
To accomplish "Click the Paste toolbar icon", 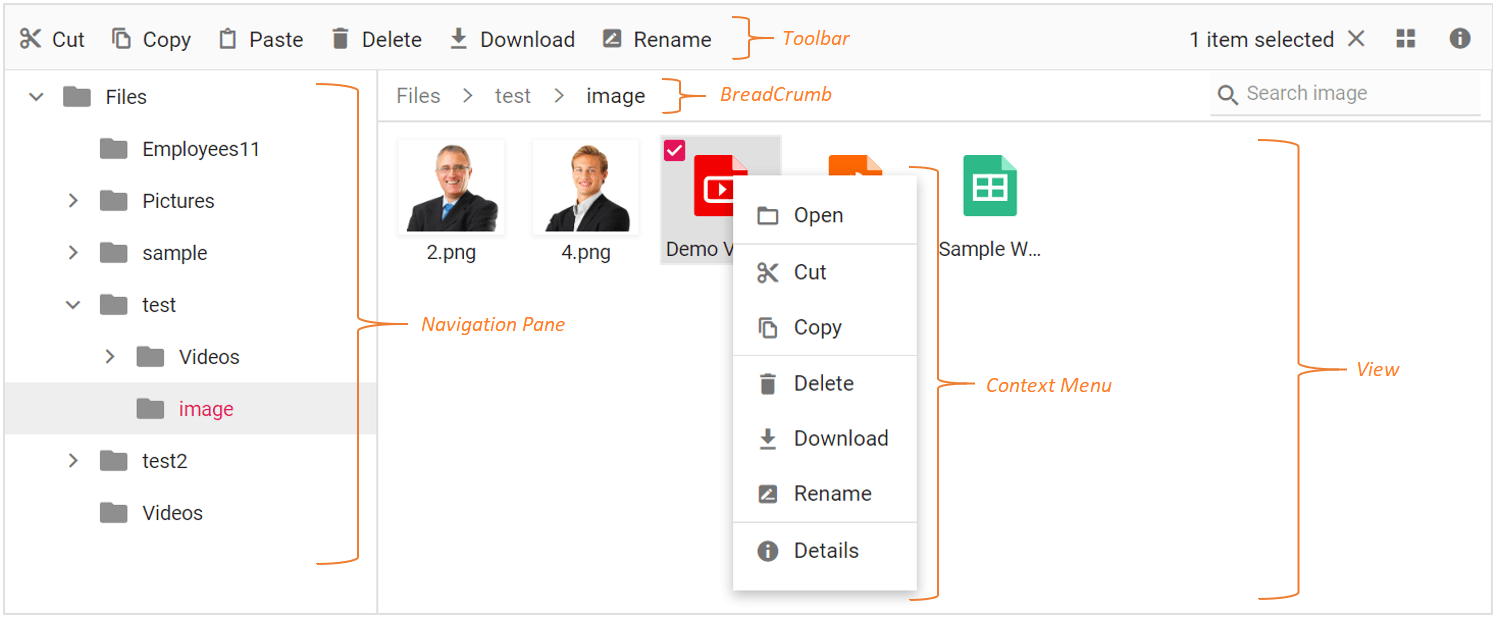I will coord(227,38).
